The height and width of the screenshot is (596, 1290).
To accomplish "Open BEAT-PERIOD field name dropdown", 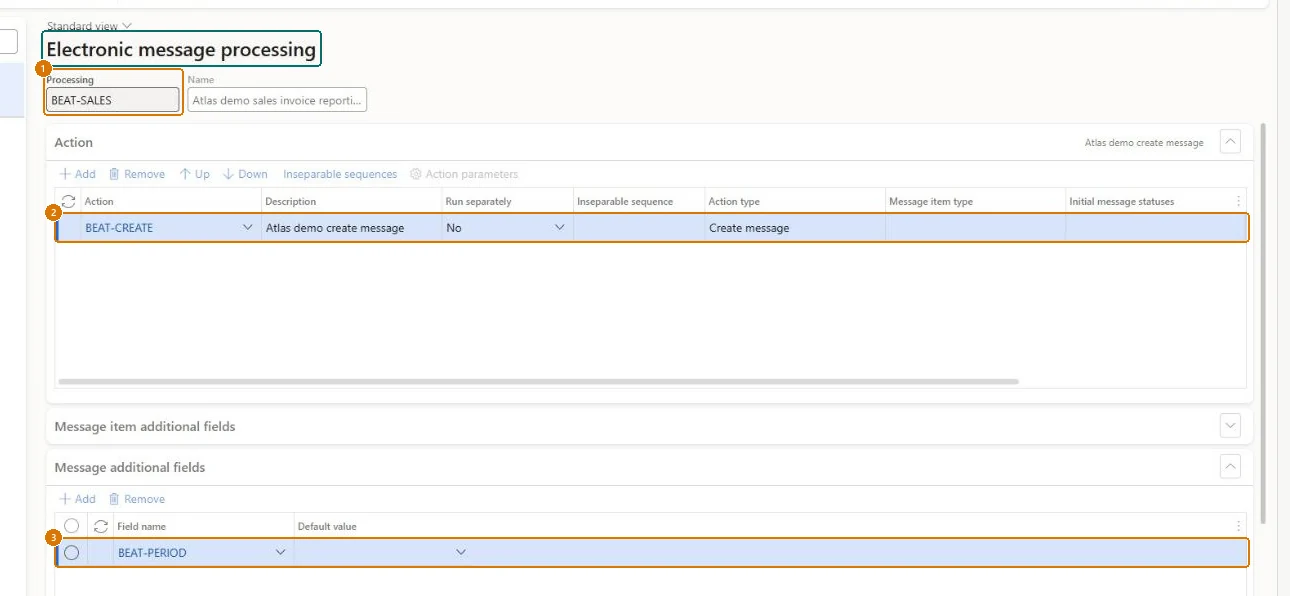I will point(281,553).
